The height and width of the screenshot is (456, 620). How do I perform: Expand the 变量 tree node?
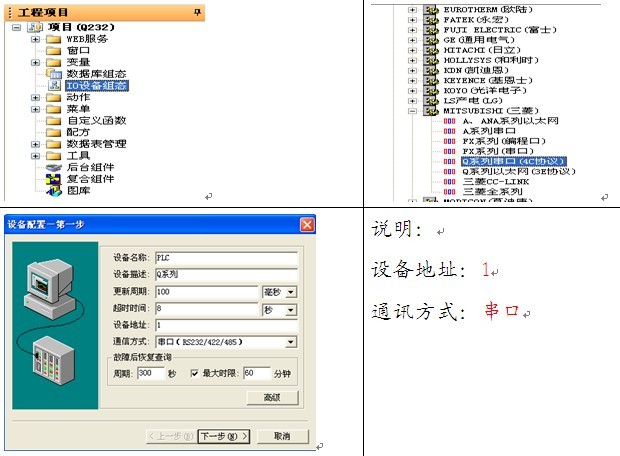coord(35,62)
